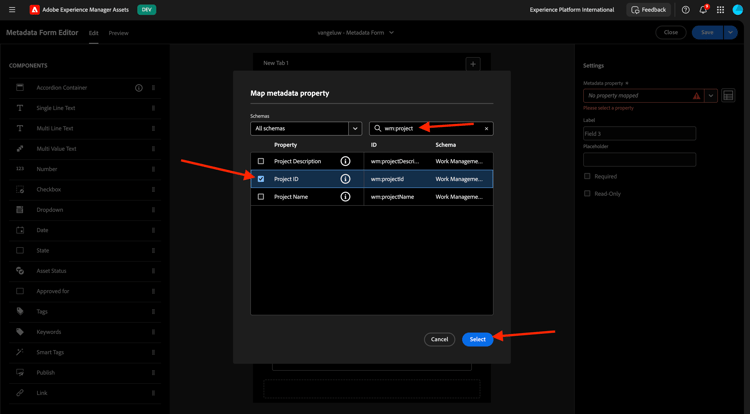This screenshot has width=750, height=414.
Task: Show info for Project ID property
Action: 345,179
